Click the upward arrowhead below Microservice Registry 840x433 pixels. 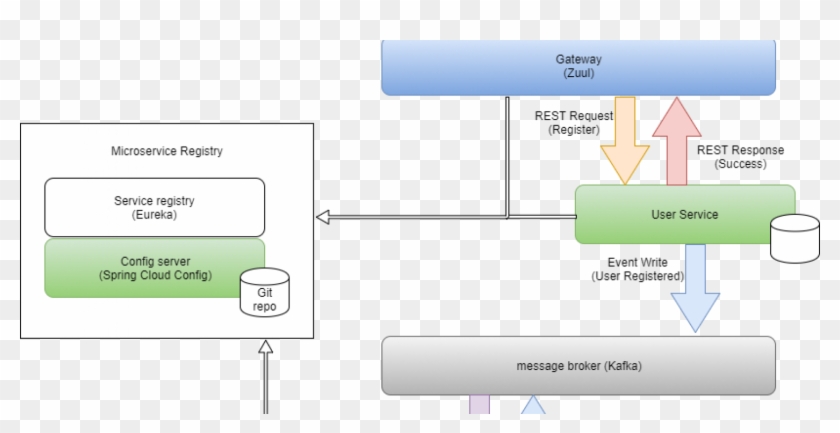(x=266, y=347)
